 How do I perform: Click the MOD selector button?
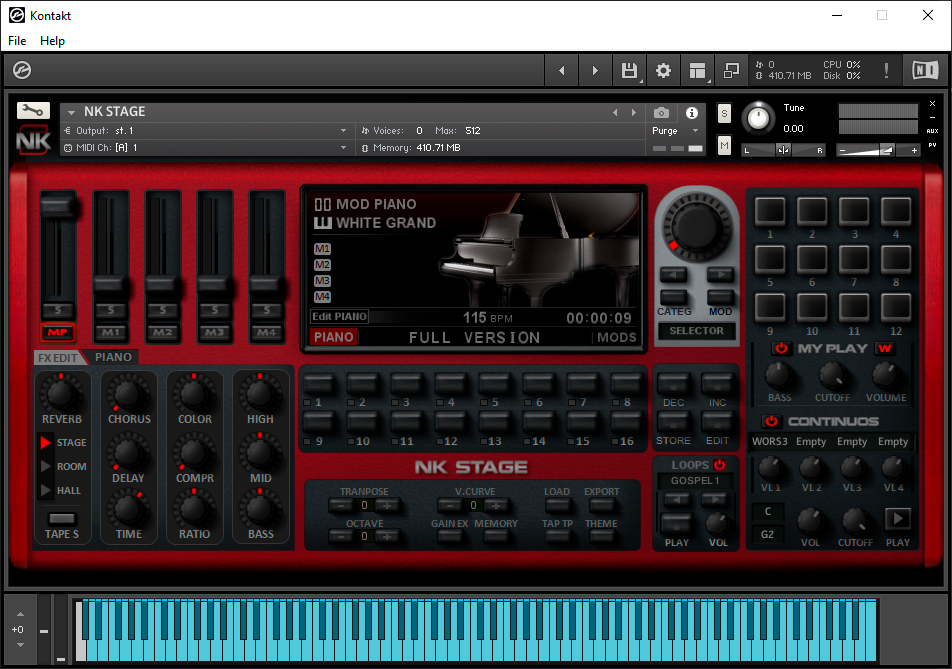point(720,297)
